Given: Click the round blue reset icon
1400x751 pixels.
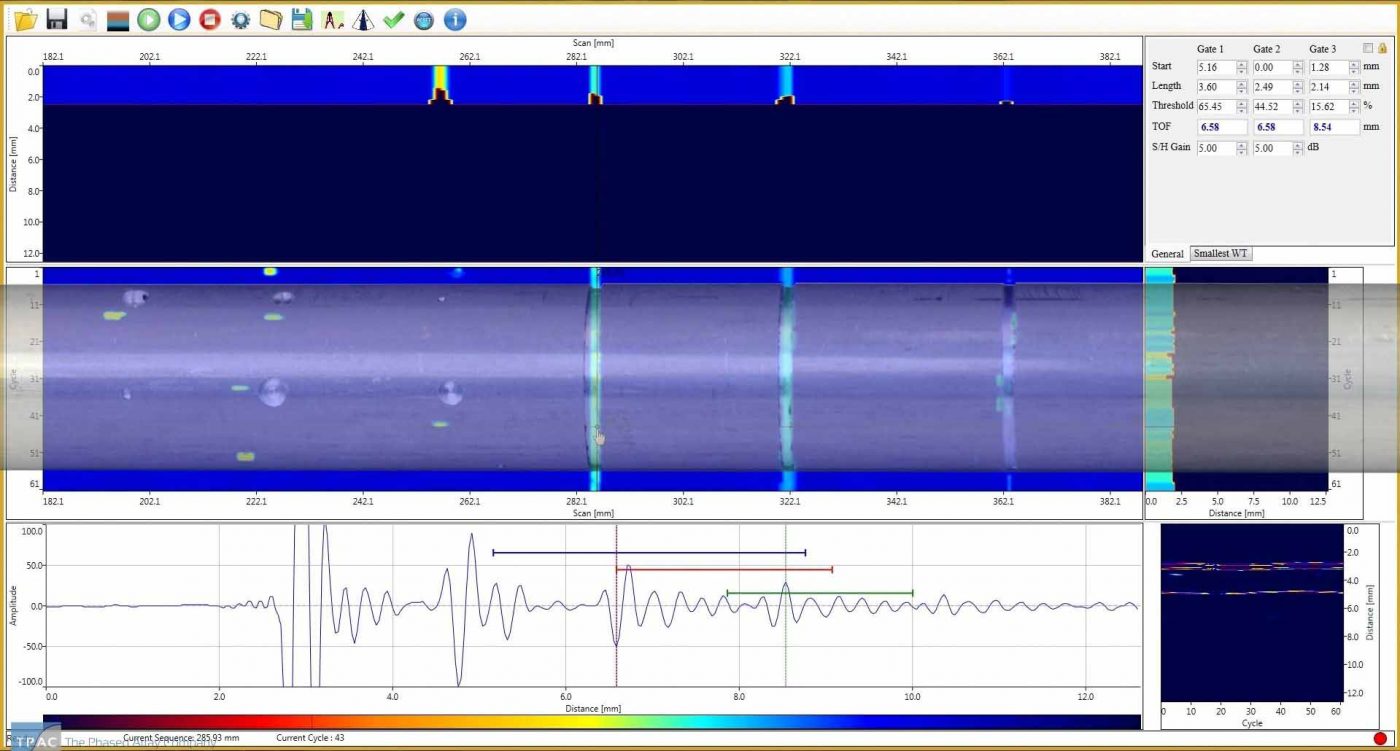Looking at the screenshot, I should pyautogui.click(x=423, y=19).
